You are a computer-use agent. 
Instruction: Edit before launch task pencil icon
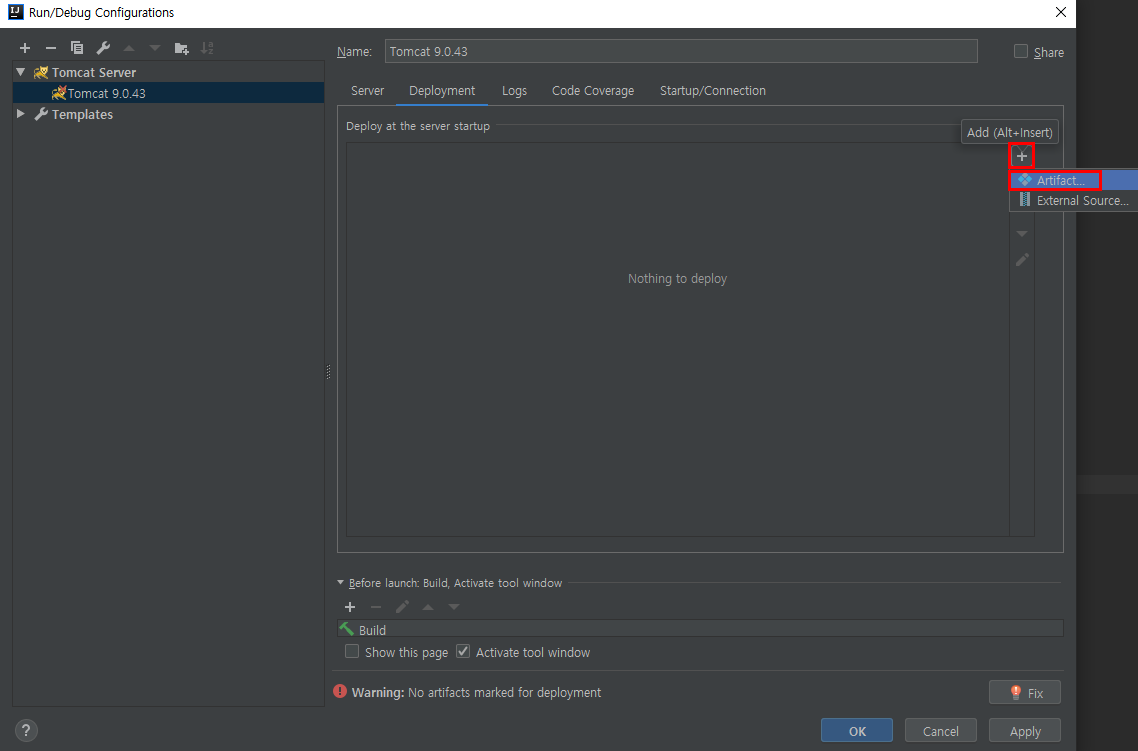click(x=402, y=607)
